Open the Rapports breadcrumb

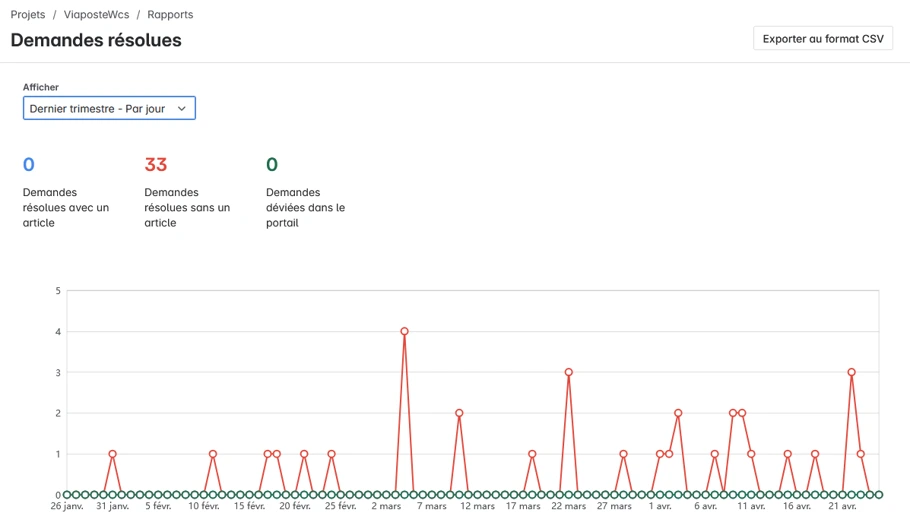[170, 15]
